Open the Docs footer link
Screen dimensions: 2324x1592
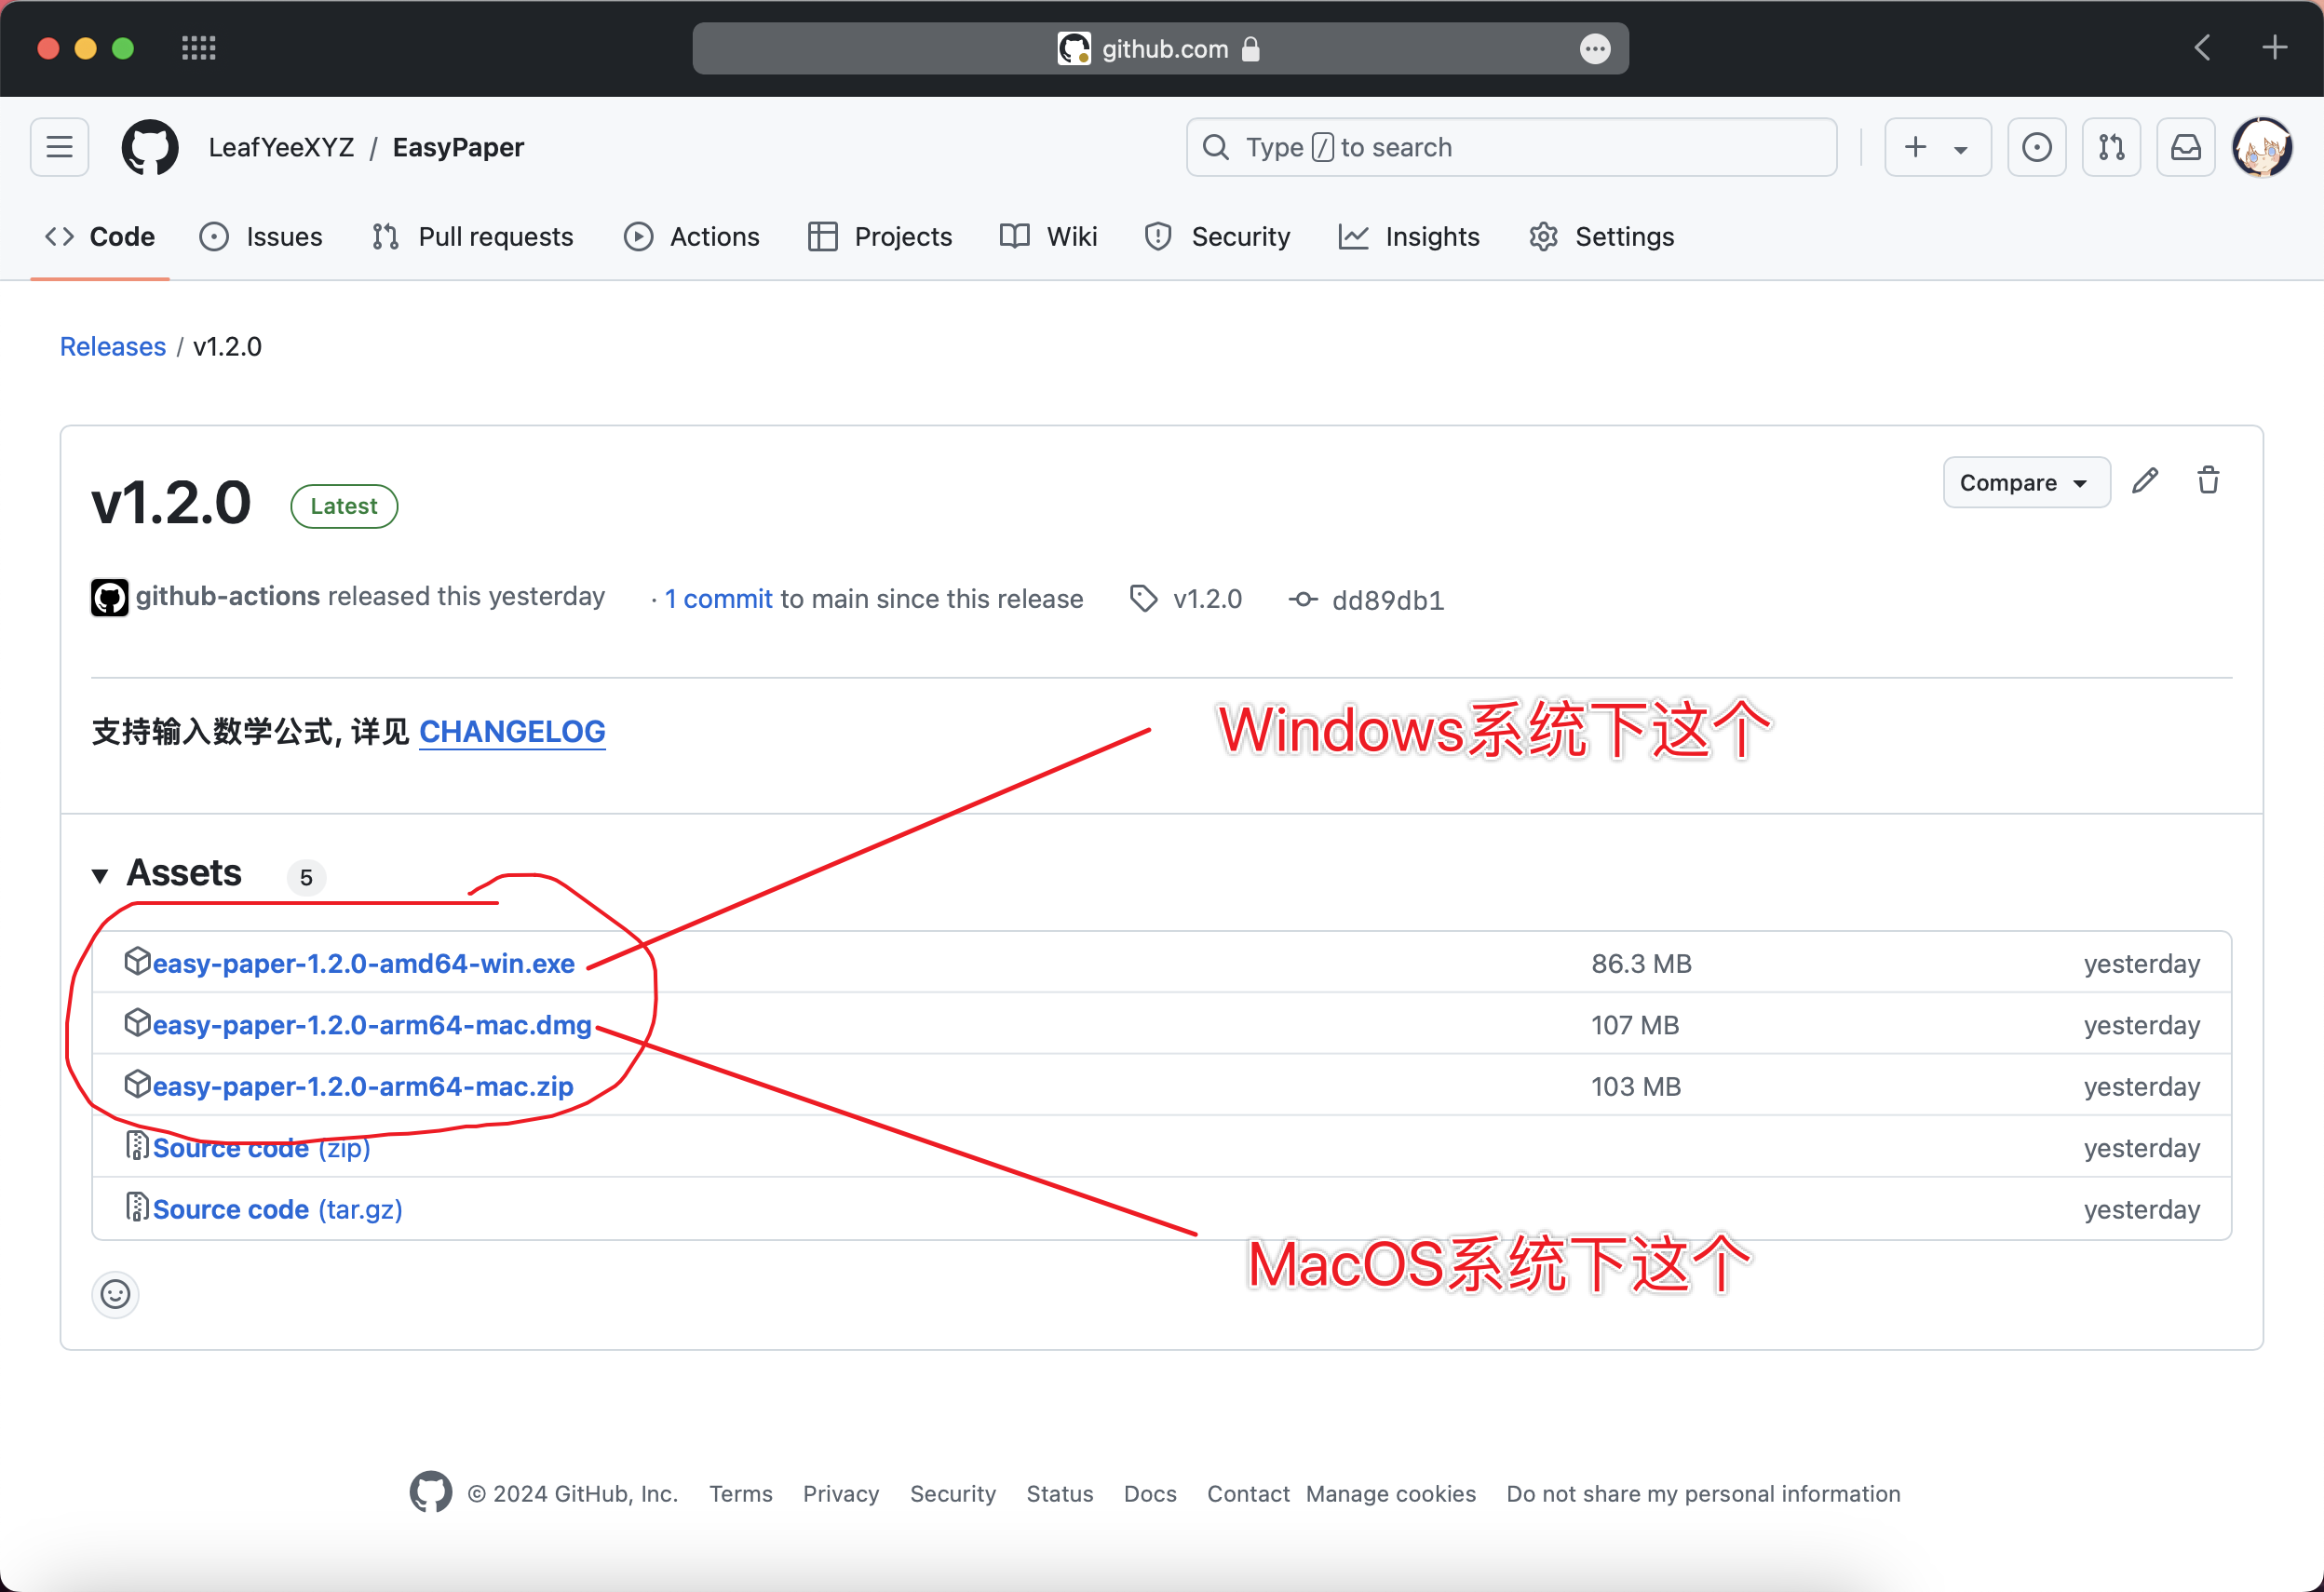[1150, 1493]
